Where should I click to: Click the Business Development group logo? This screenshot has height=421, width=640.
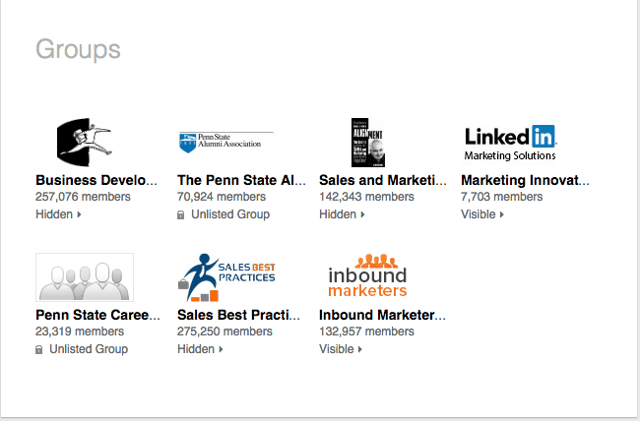pyautogui.click(x=84, y=142)
